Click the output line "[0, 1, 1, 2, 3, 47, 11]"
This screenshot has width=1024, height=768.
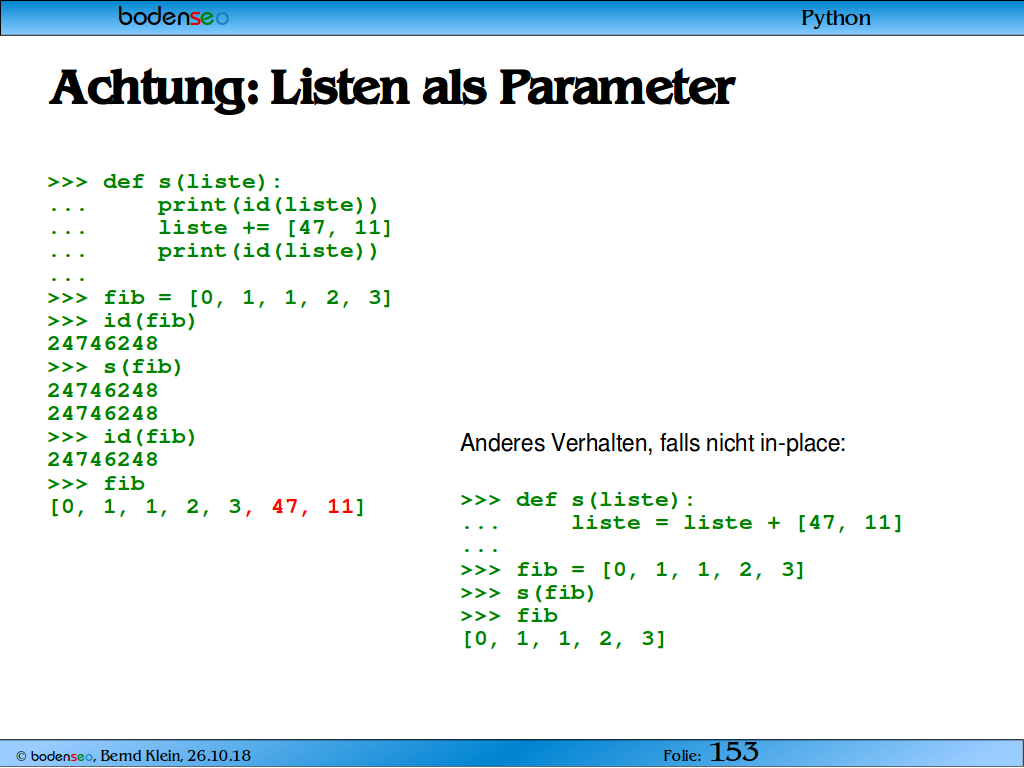206,507
